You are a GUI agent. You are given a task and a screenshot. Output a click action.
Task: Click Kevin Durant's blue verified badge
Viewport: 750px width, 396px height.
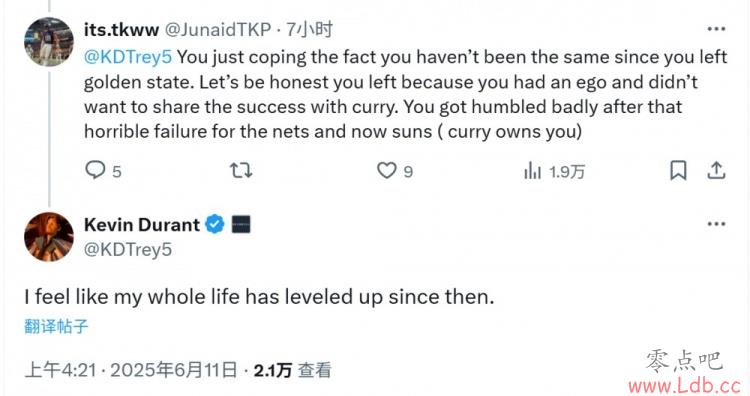[x=215, y=224]
